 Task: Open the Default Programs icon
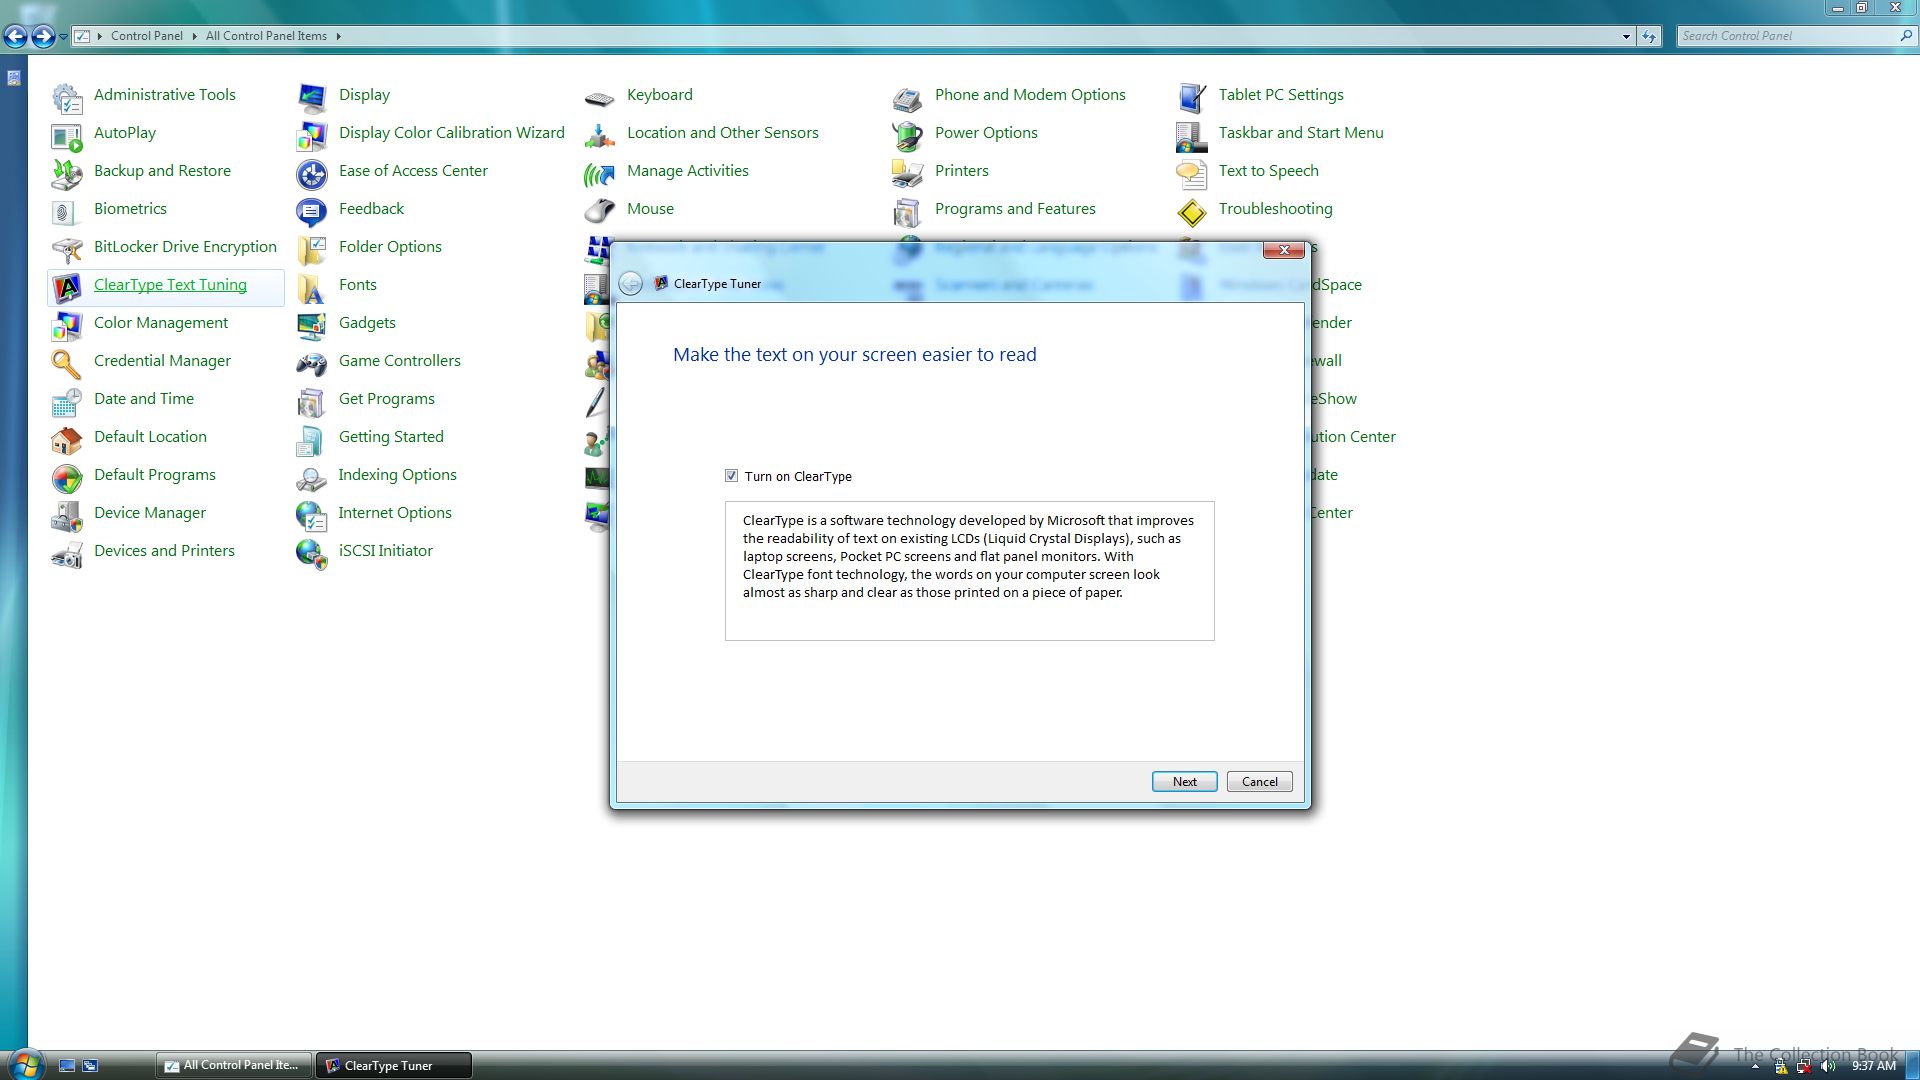pyautogui.click(x=67, y=478)
